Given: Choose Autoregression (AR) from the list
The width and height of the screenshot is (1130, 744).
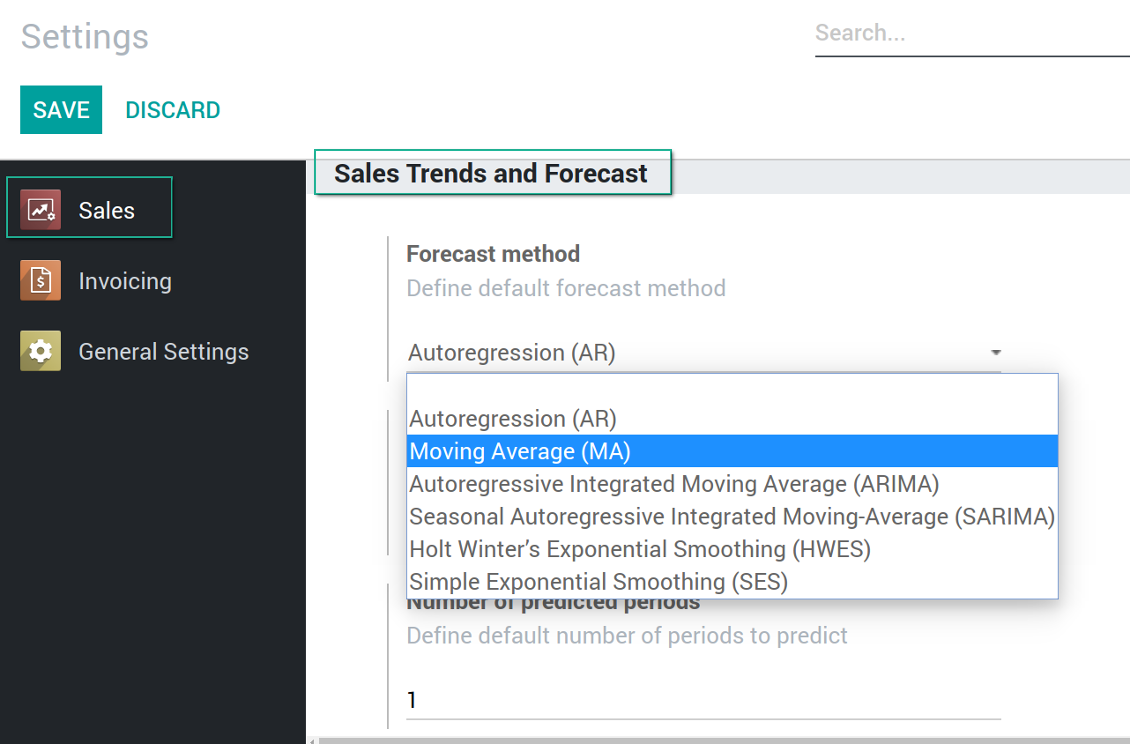Looking at the screenshot, I should (732, 419).
